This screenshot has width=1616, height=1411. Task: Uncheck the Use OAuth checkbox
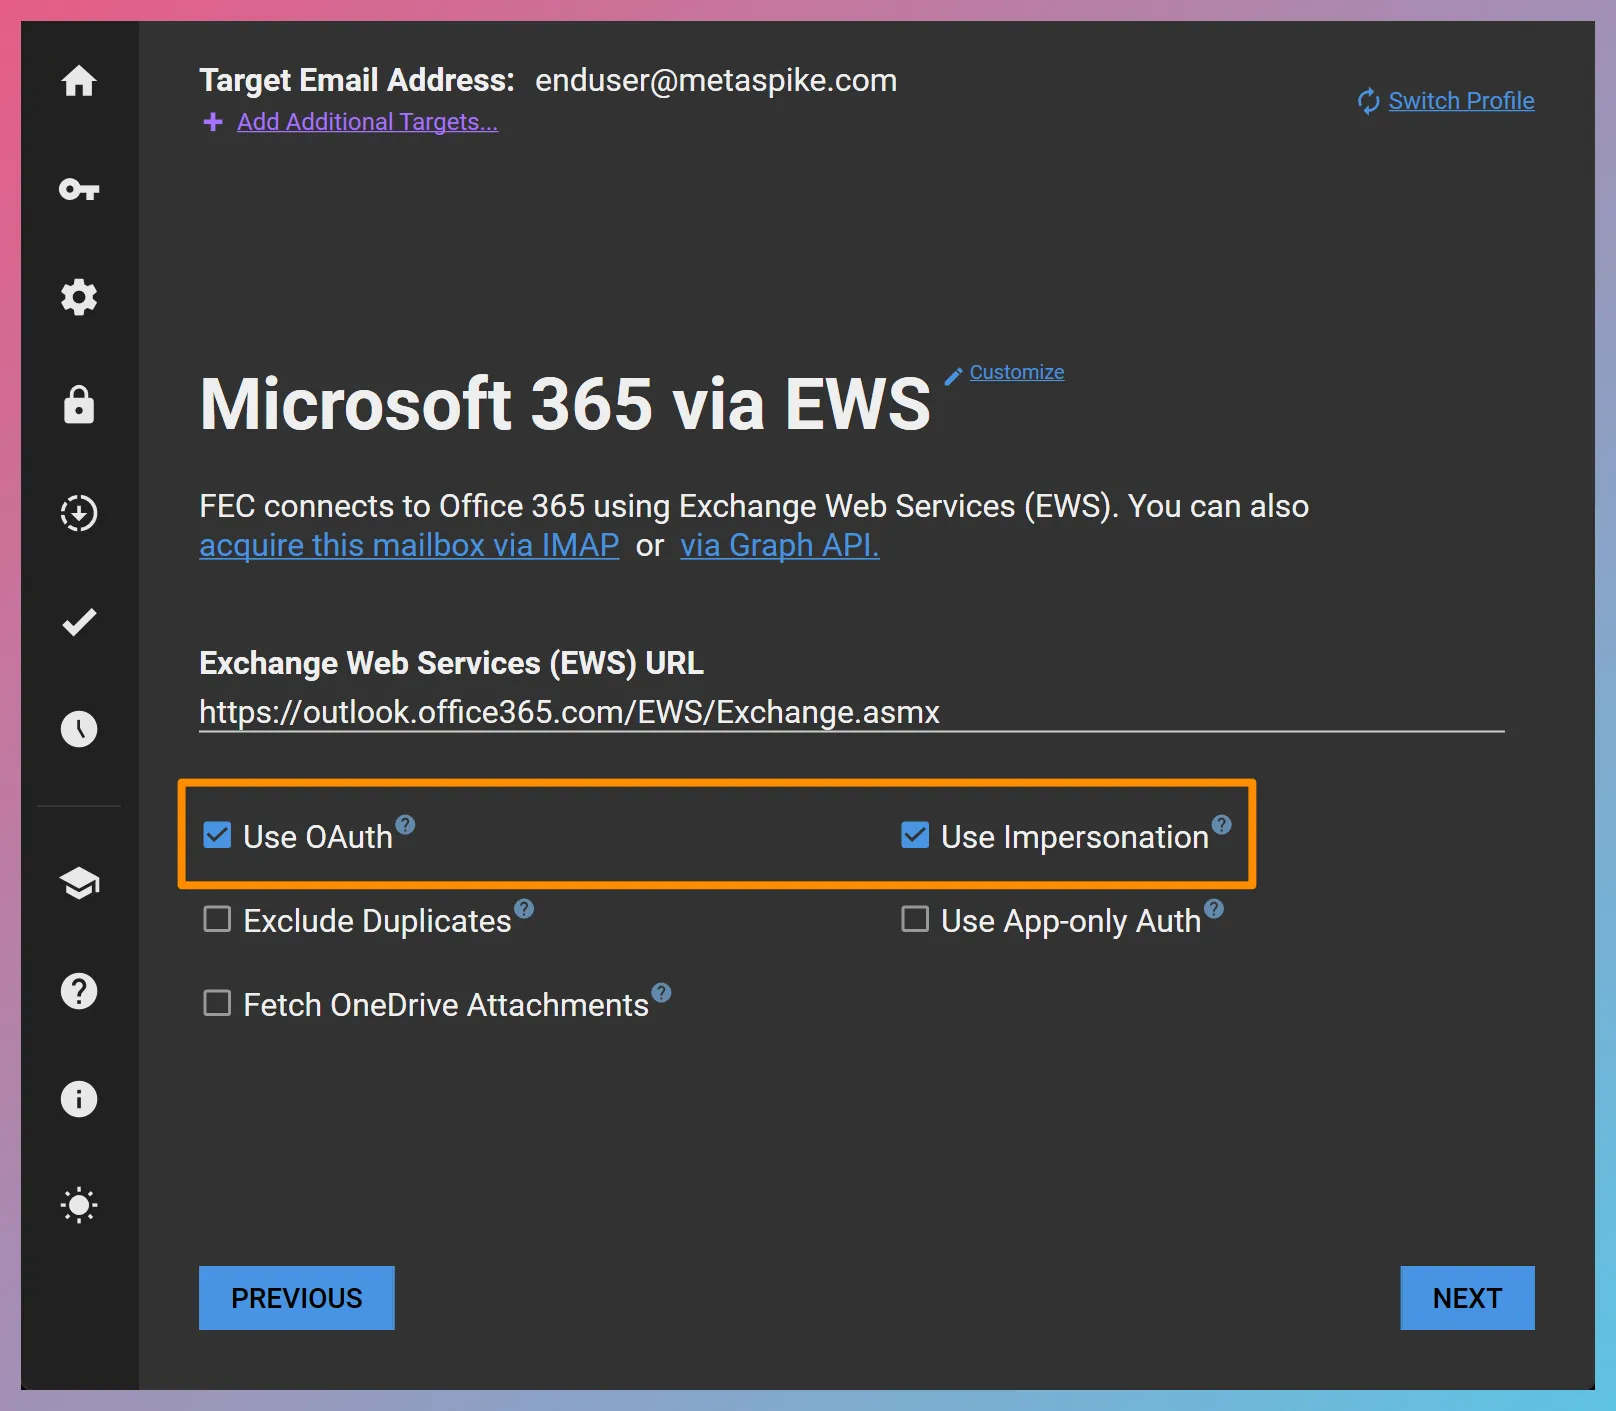coord(217,835)
